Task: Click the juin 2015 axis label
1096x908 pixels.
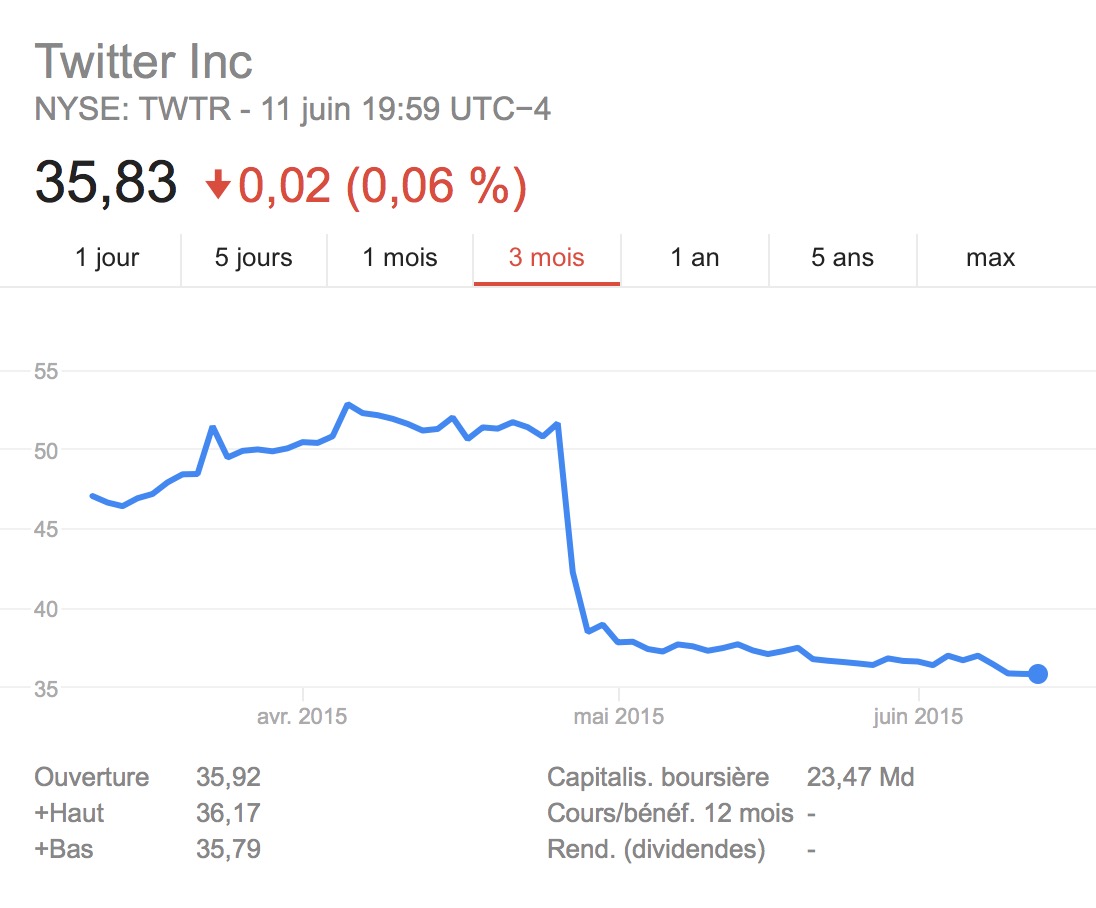Action: [x=918, y=716]
